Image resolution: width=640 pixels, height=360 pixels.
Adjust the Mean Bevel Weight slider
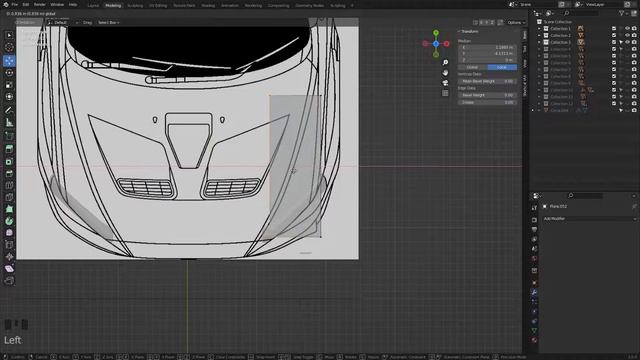(487, 81)
